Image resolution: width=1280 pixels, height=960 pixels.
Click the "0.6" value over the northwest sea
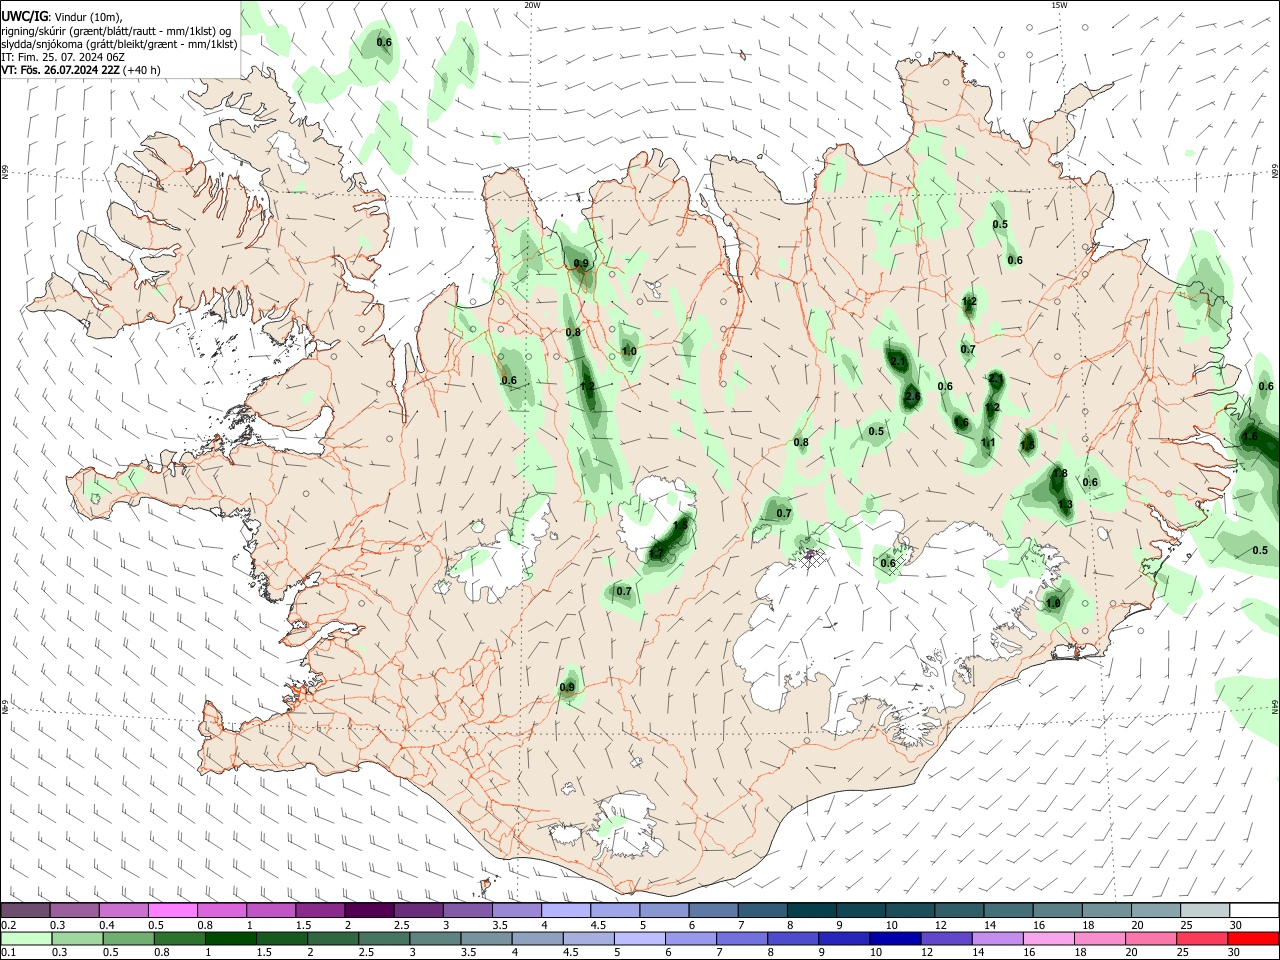(x=384, y=42)
